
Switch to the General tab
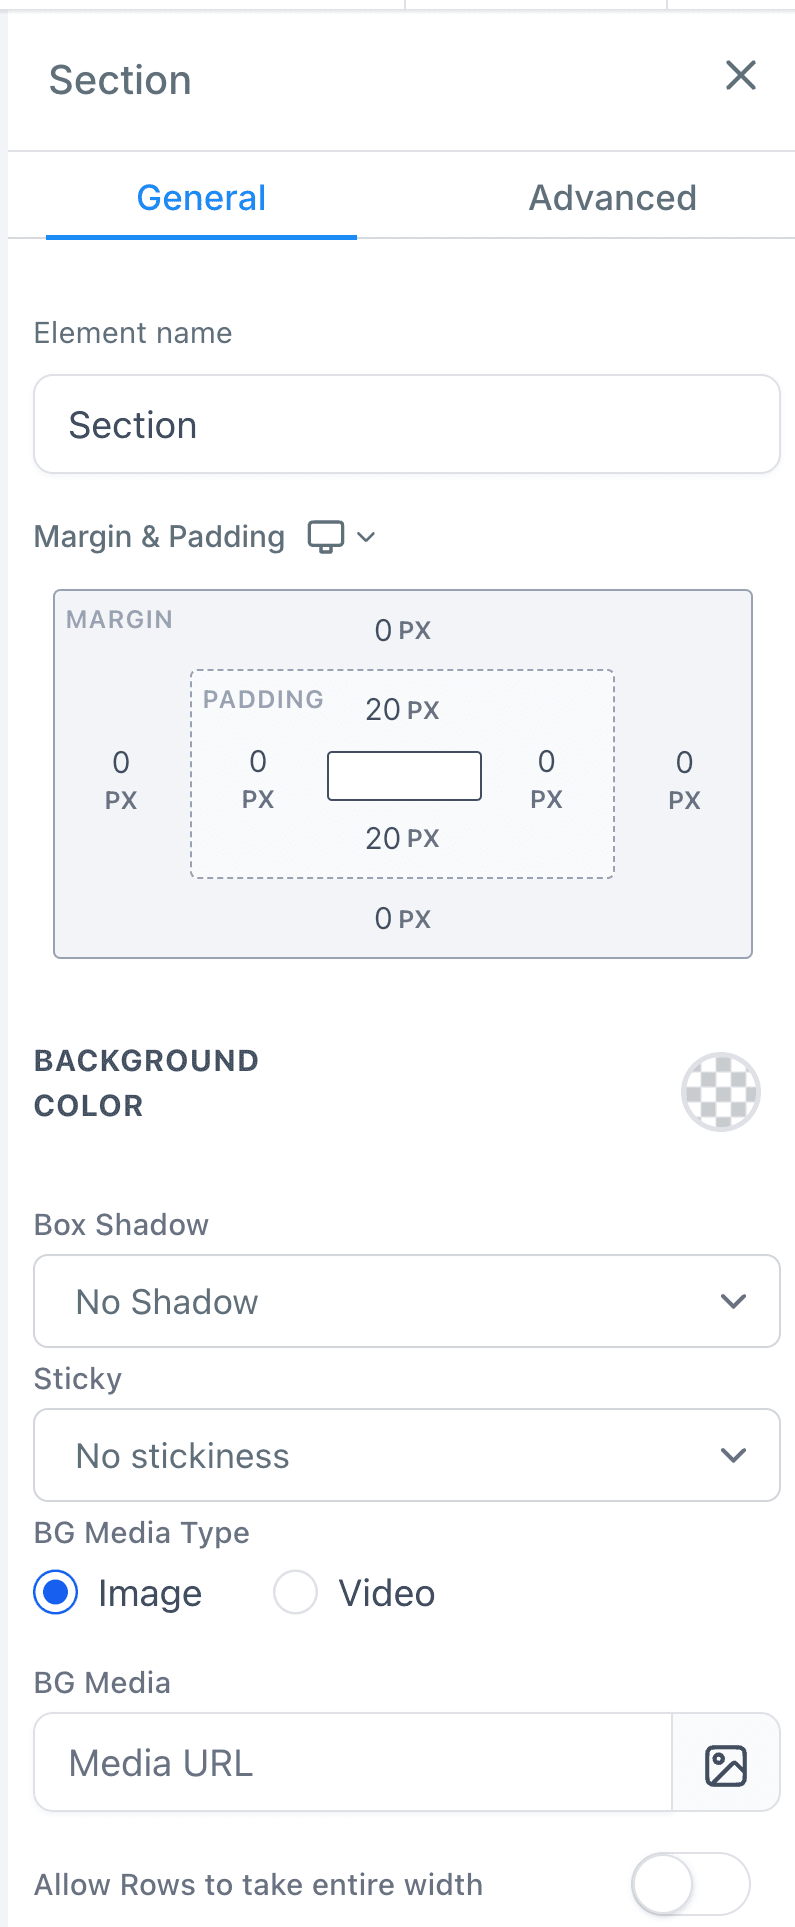coord(201,198)
